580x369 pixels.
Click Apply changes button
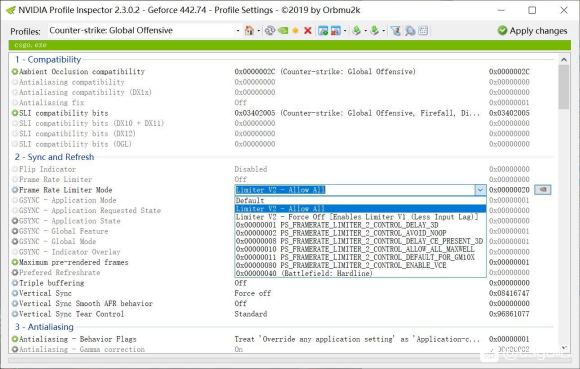tap(532, 31)
